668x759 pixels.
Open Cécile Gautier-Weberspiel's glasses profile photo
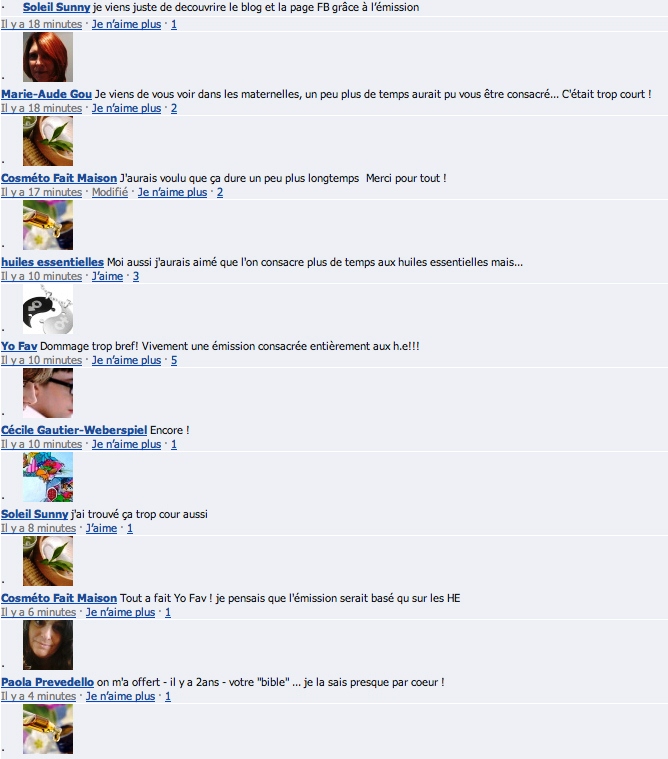[x=48, y=393]
